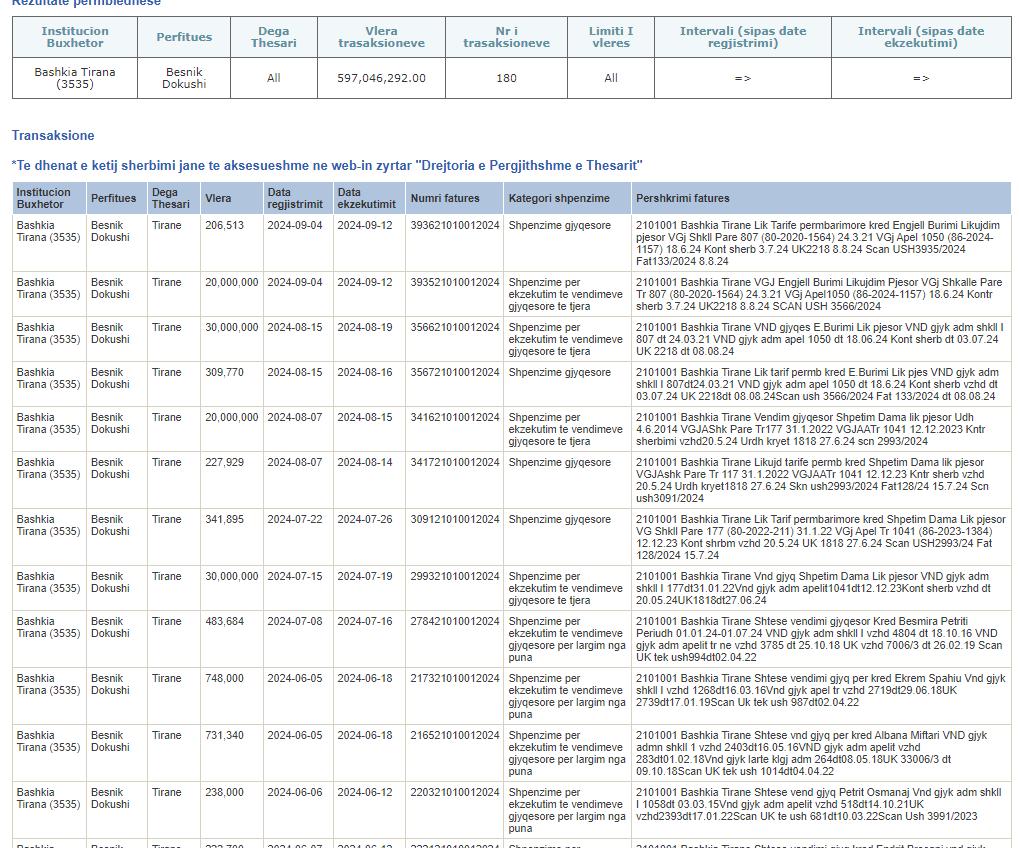Select the total value 597,046,292.00 cell

[x=381, y=78]
